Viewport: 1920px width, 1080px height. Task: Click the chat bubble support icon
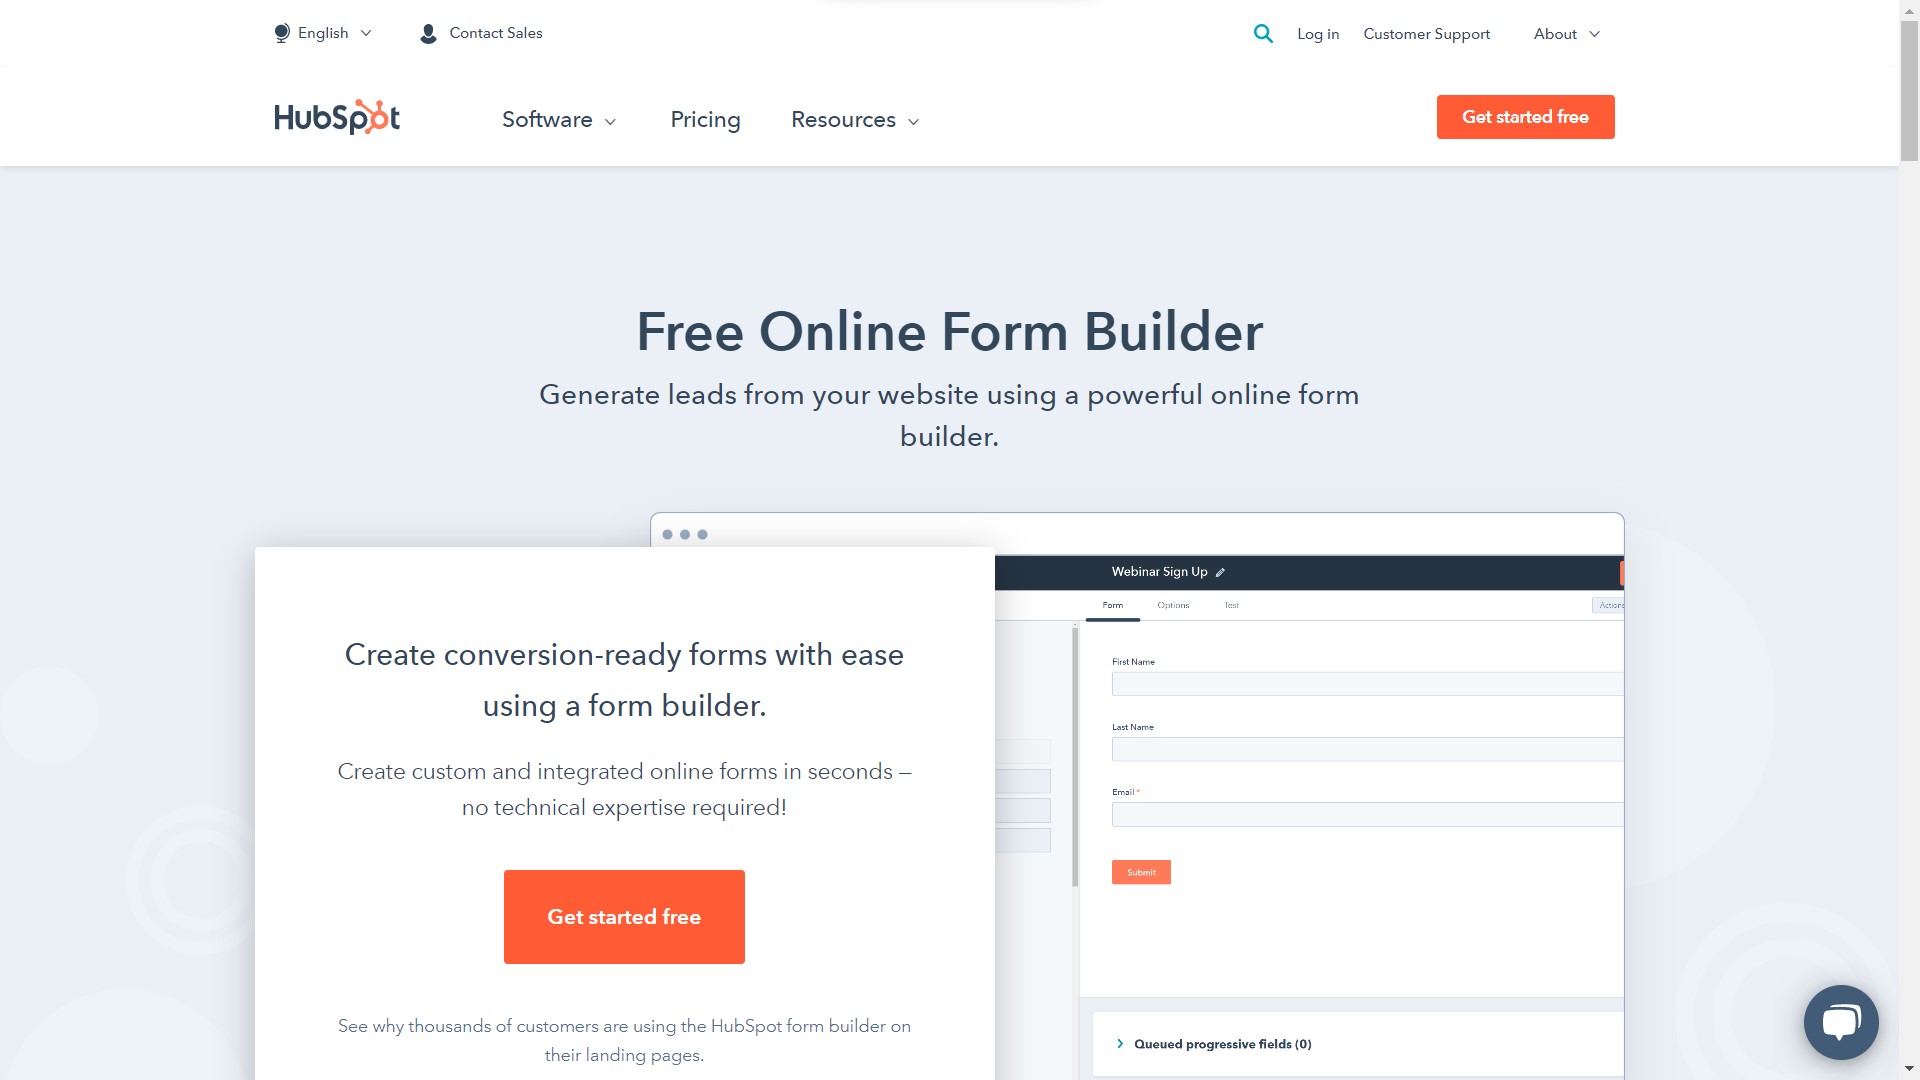pos(1841,1021)
